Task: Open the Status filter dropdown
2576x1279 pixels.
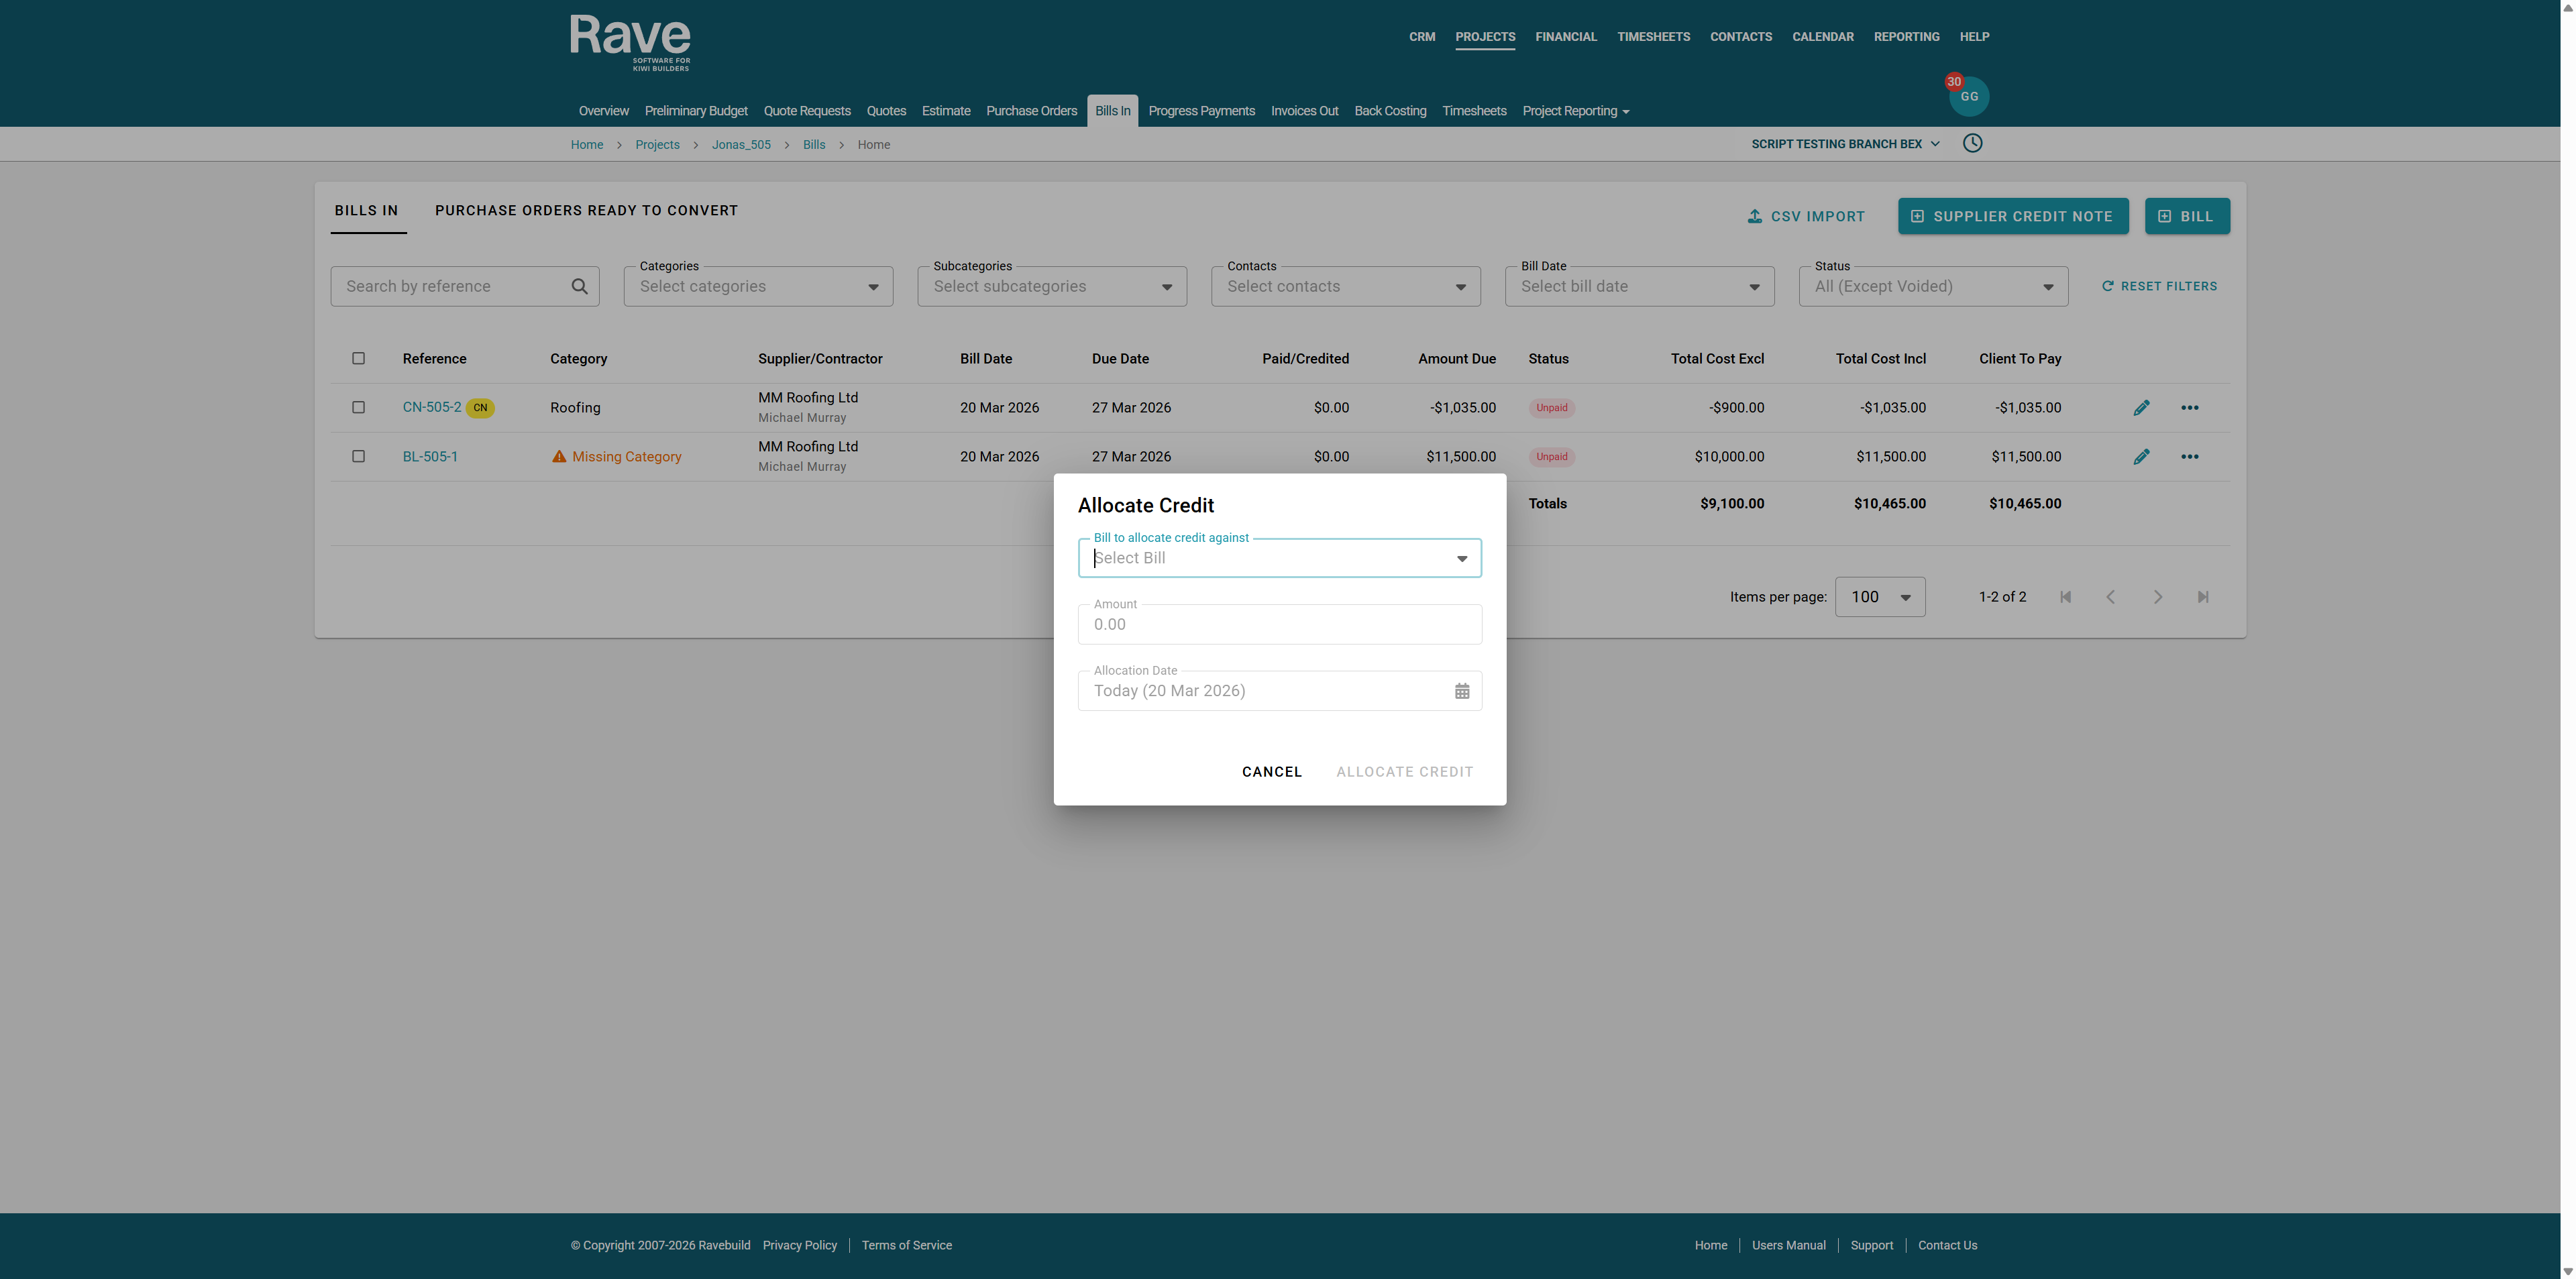Action: pyautogui.click(x=1932, y=286)
